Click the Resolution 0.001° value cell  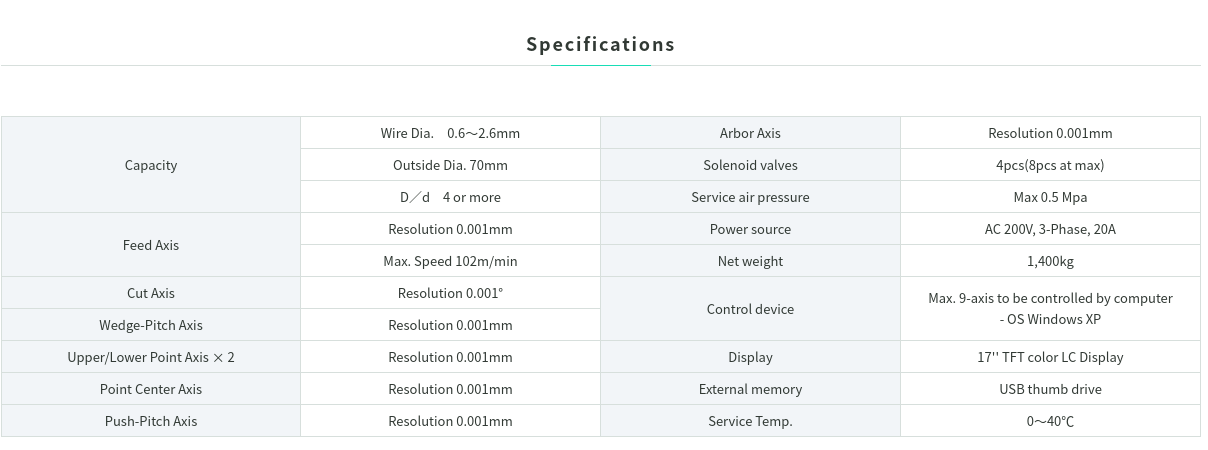pos(450,293)
